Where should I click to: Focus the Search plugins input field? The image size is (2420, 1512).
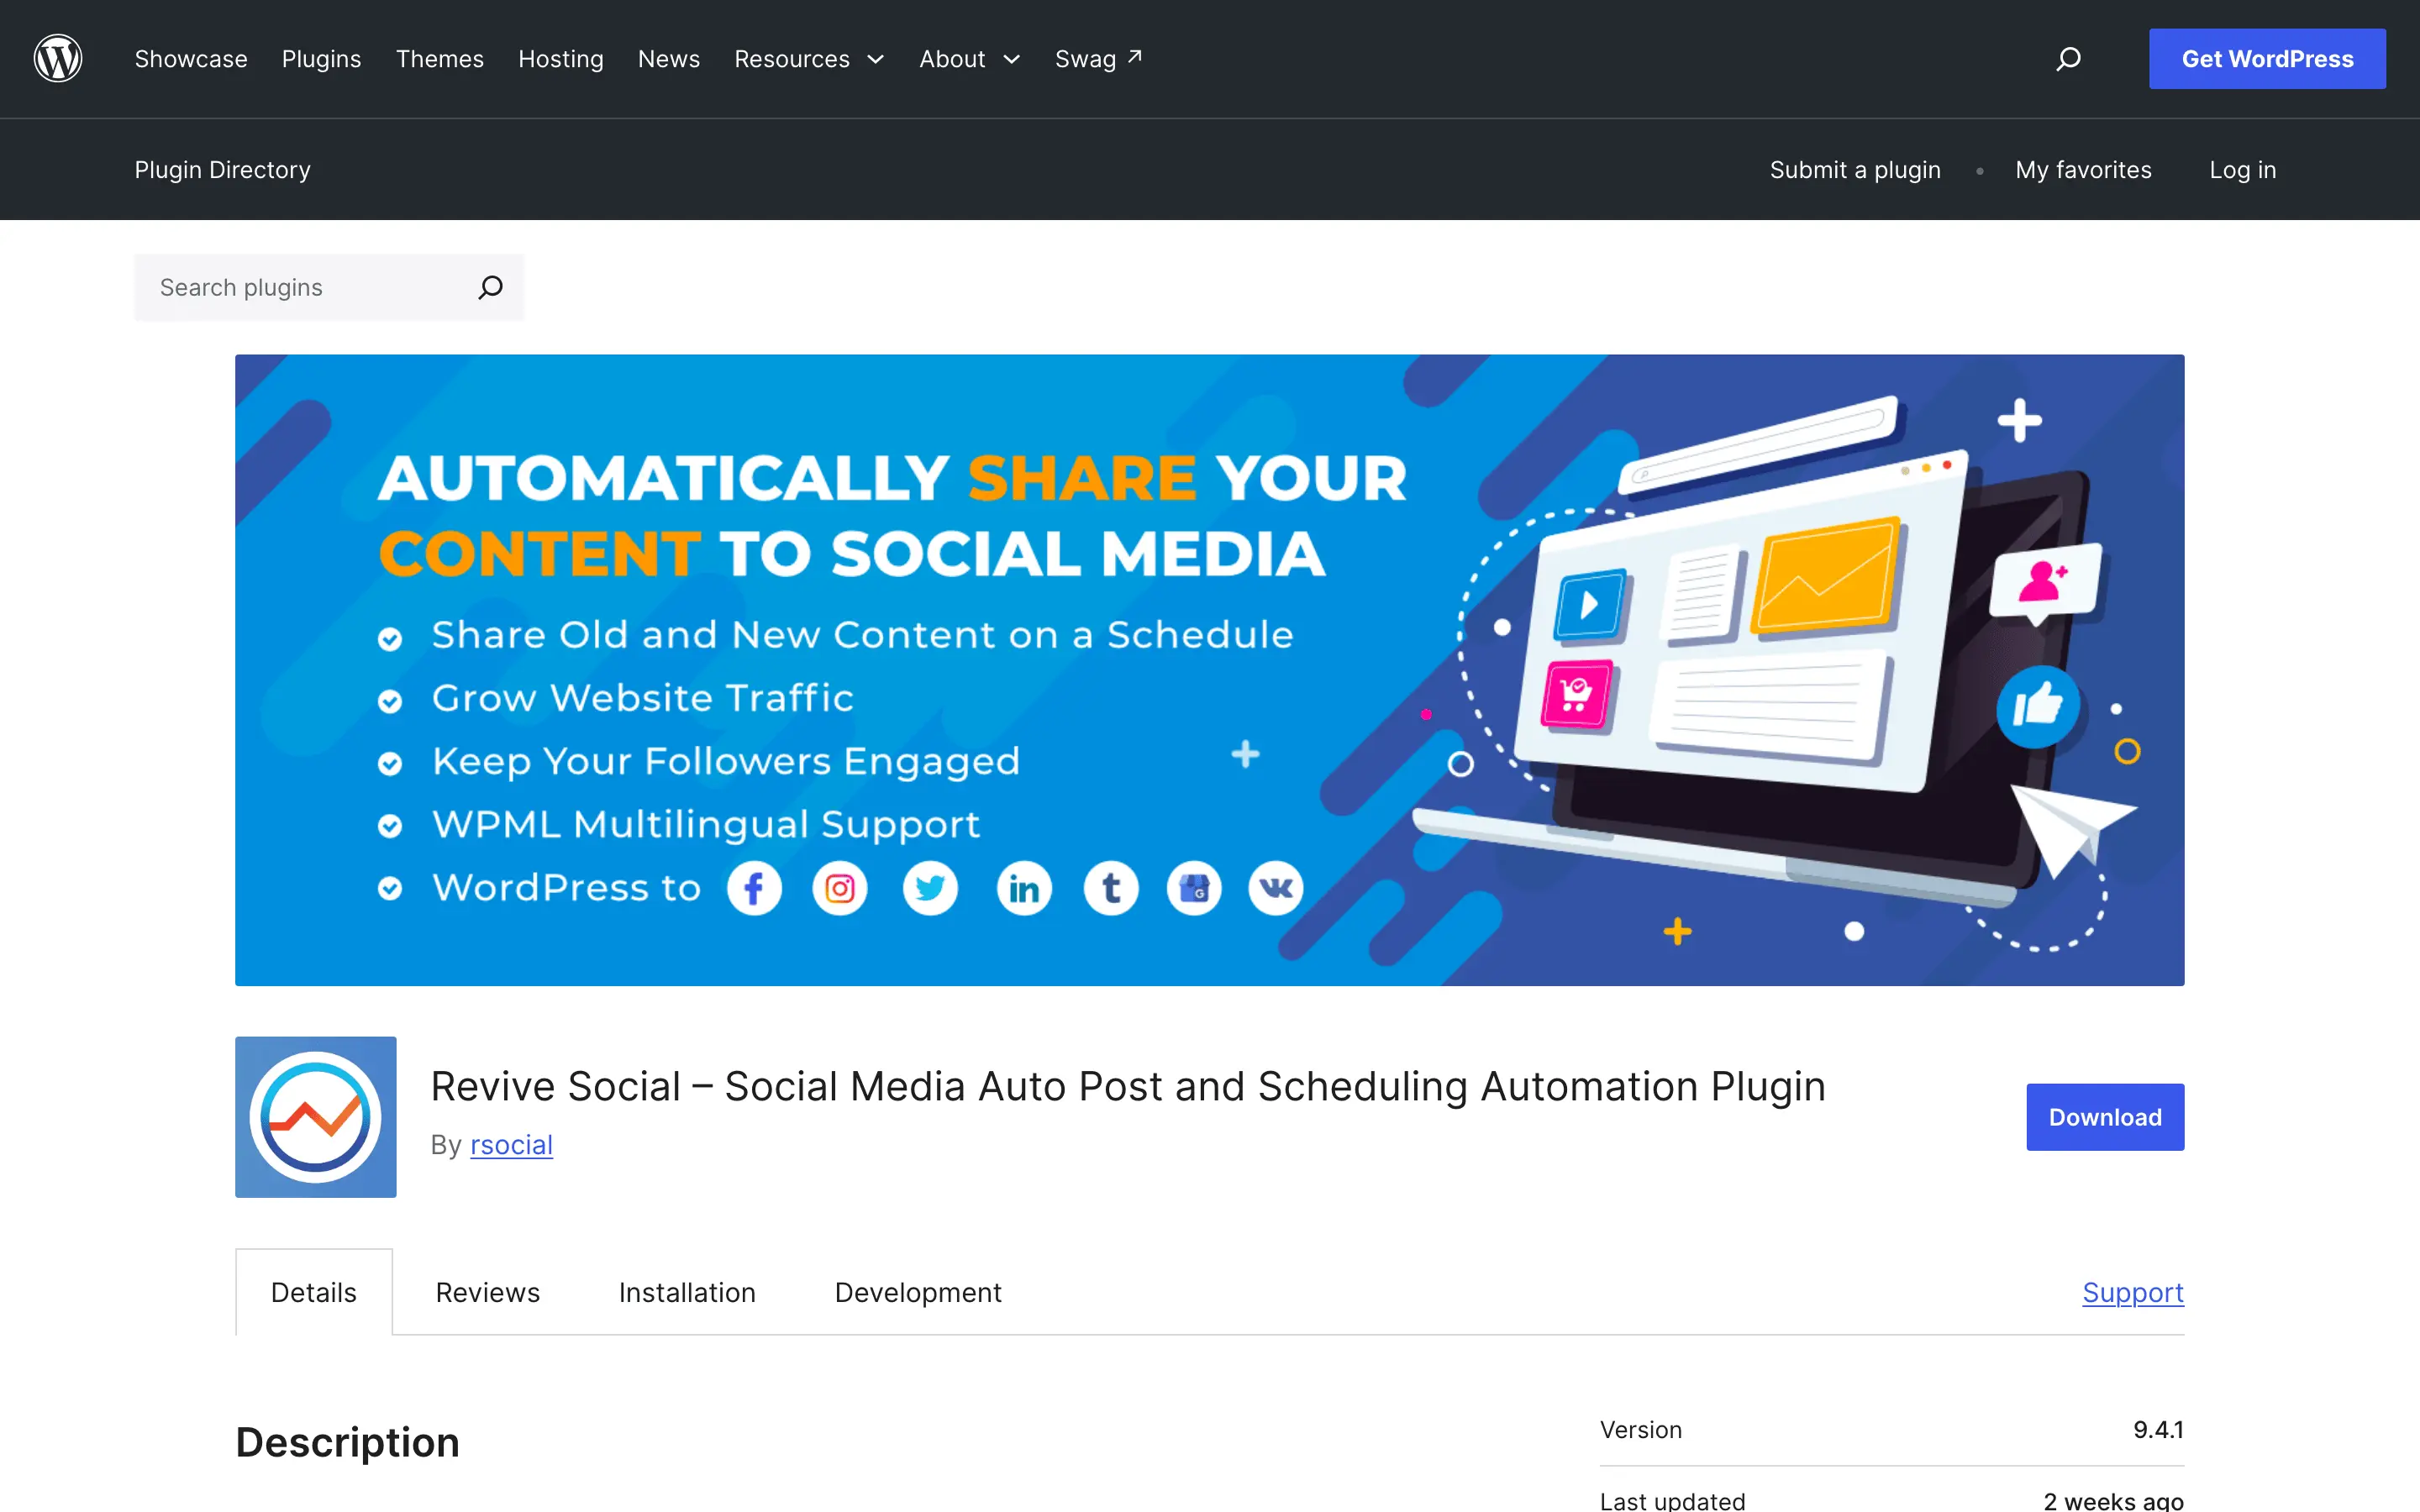pos(329,288)
